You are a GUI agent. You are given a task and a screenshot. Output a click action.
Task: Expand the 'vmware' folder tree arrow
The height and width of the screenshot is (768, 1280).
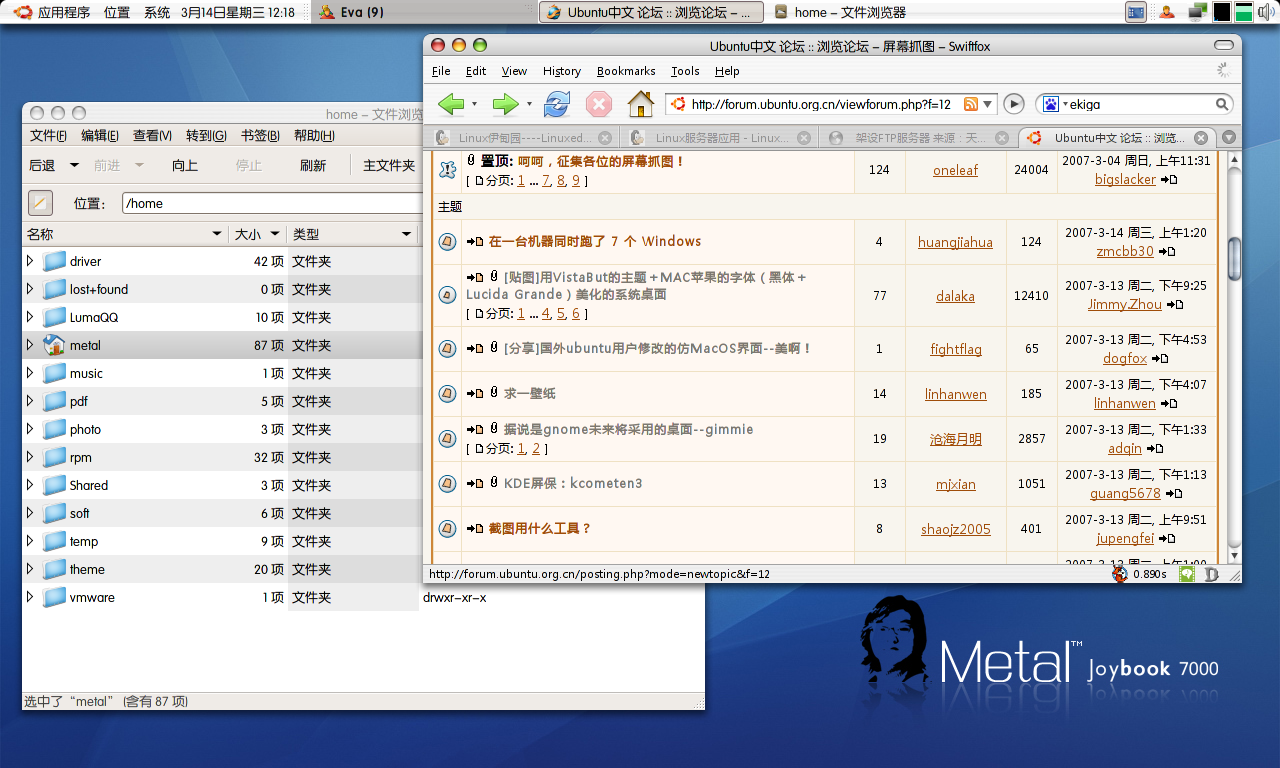[x=30, y=597]
